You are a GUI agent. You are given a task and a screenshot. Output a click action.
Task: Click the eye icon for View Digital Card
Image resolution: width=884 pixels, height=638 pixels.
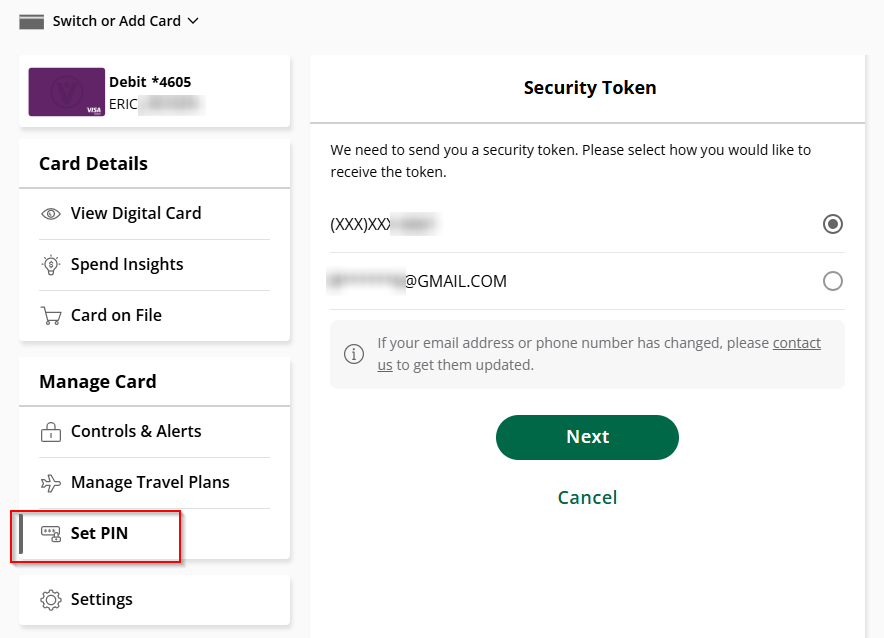point(50,214)
